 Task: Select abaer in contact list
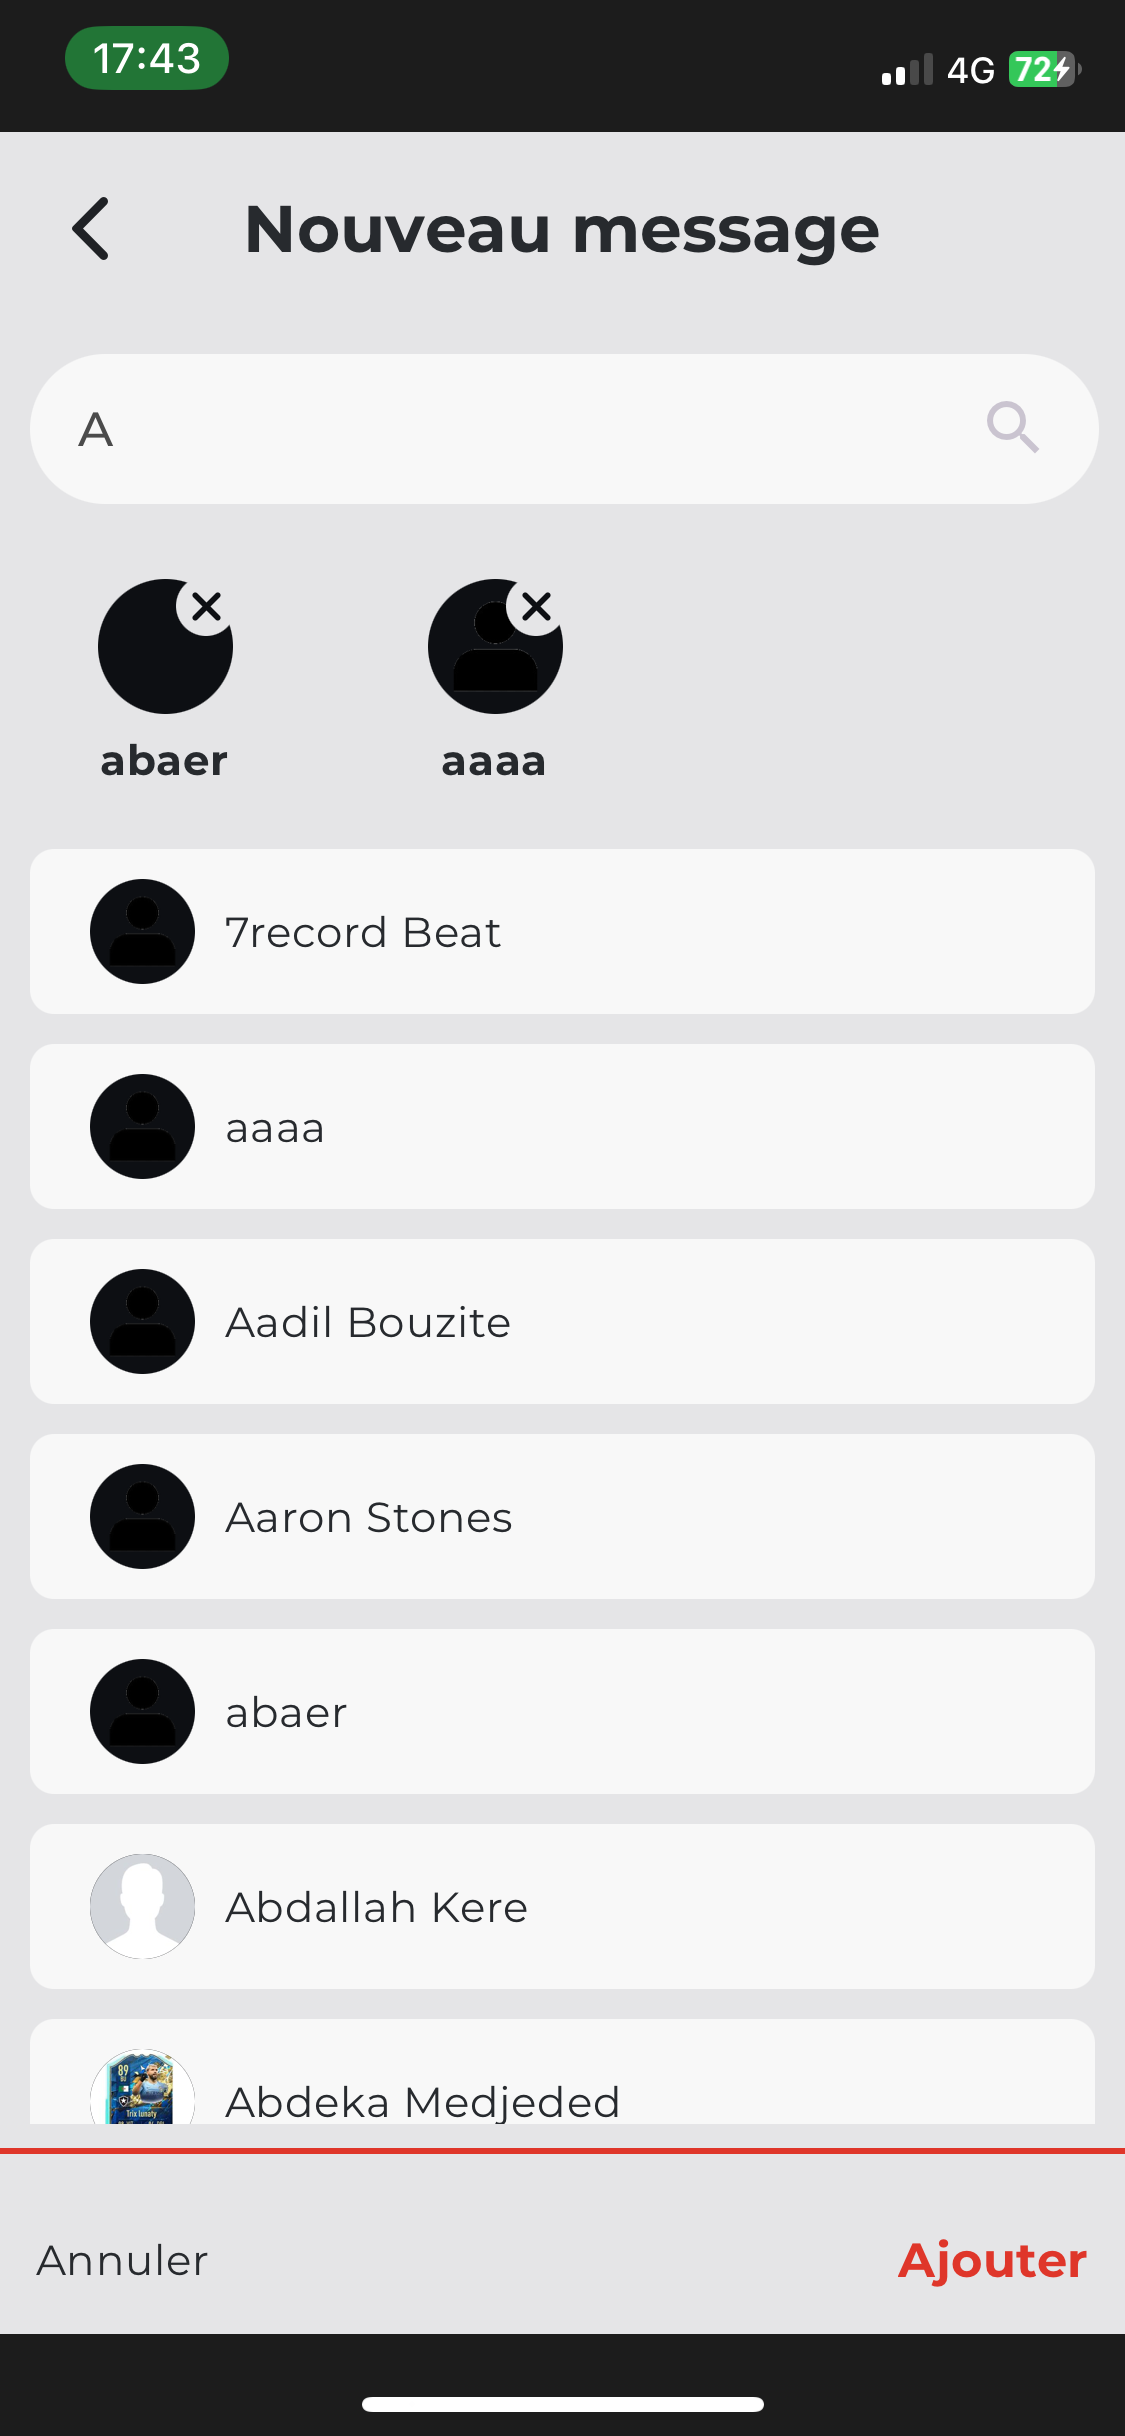coord(562,1712)
